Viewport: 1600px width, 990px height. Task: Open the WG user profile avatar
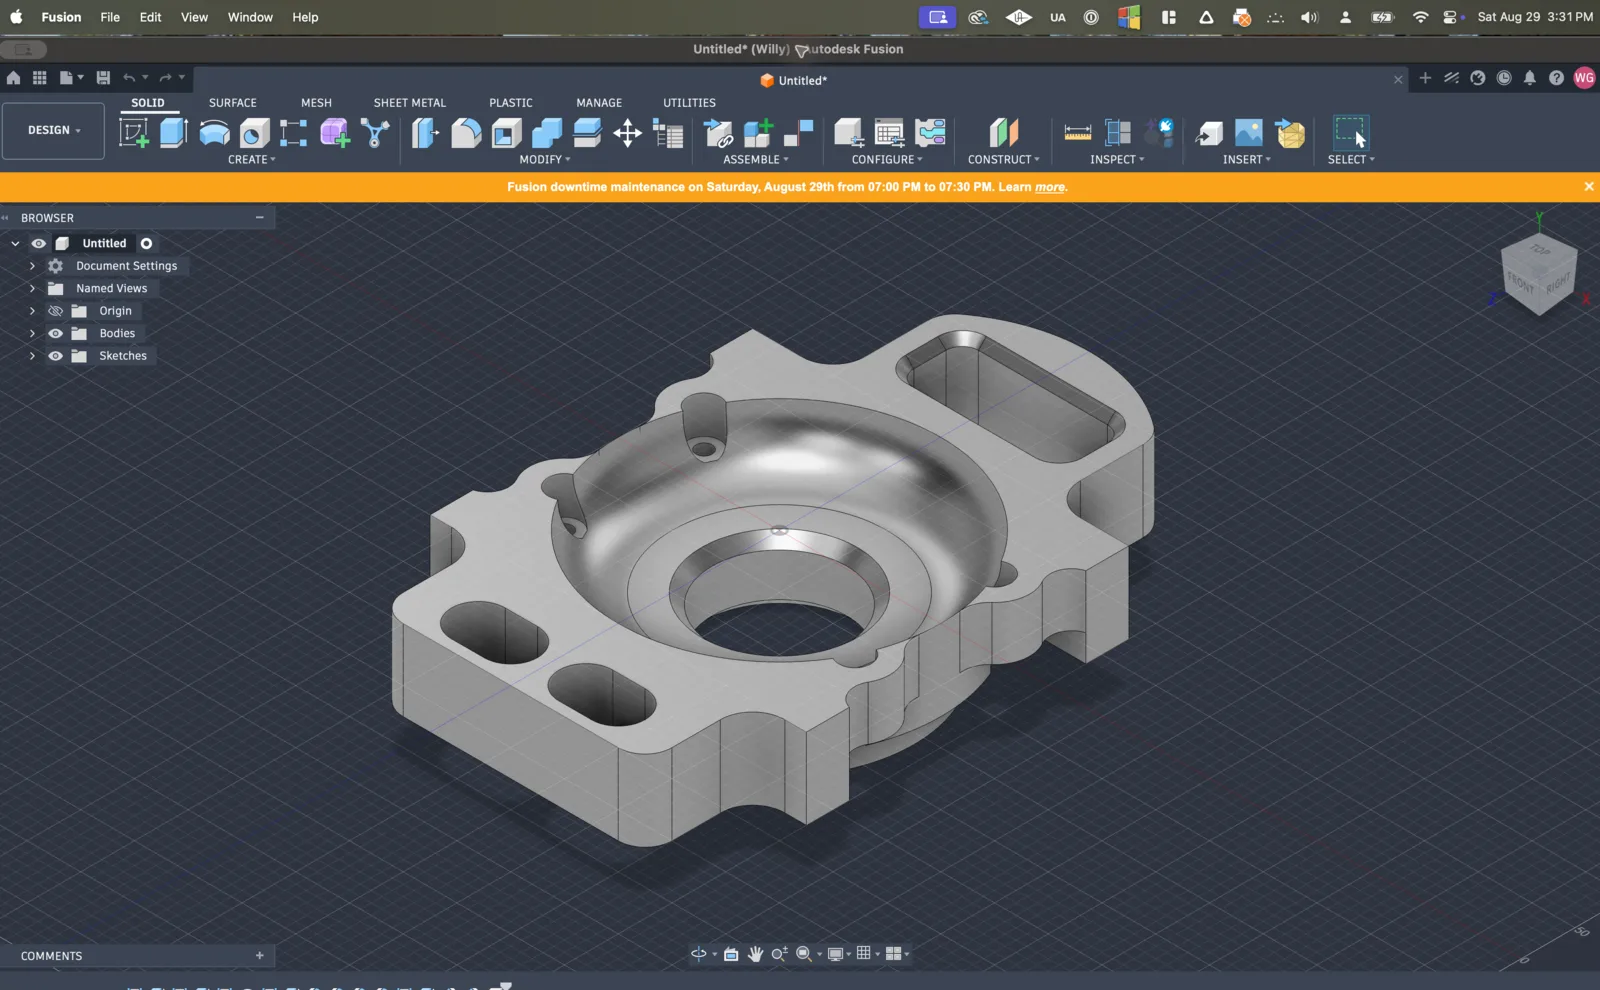[x=1584, y=78]
